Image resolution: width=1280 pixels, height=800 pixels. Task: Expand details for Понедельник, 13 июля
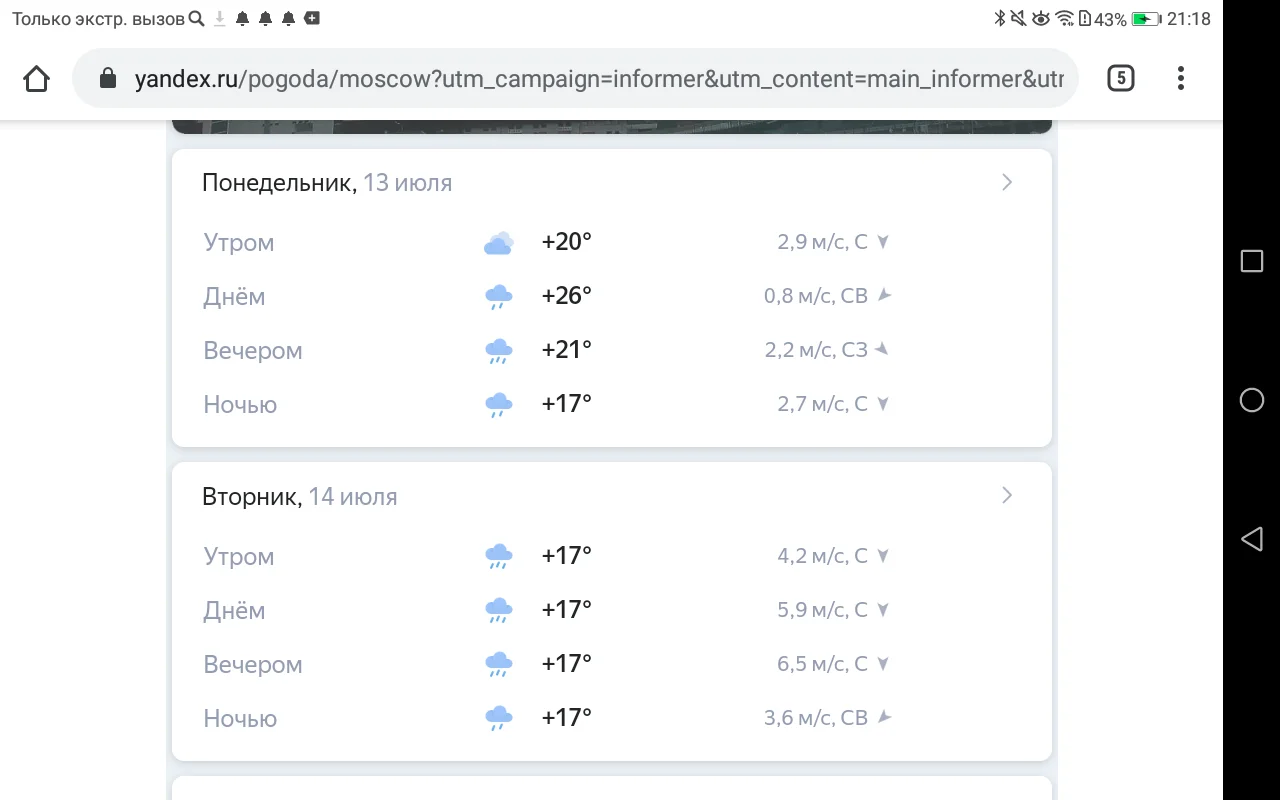pos(1006,182)
